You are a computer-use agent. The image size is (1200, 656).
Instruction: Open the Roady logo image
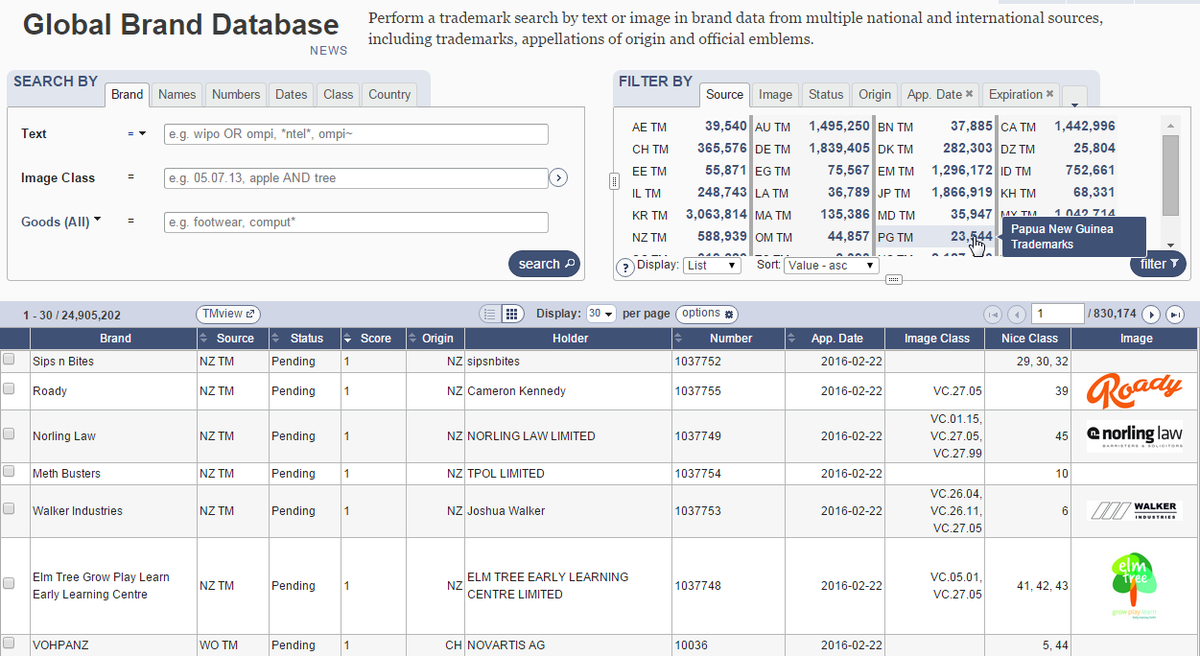point(1135,390)
